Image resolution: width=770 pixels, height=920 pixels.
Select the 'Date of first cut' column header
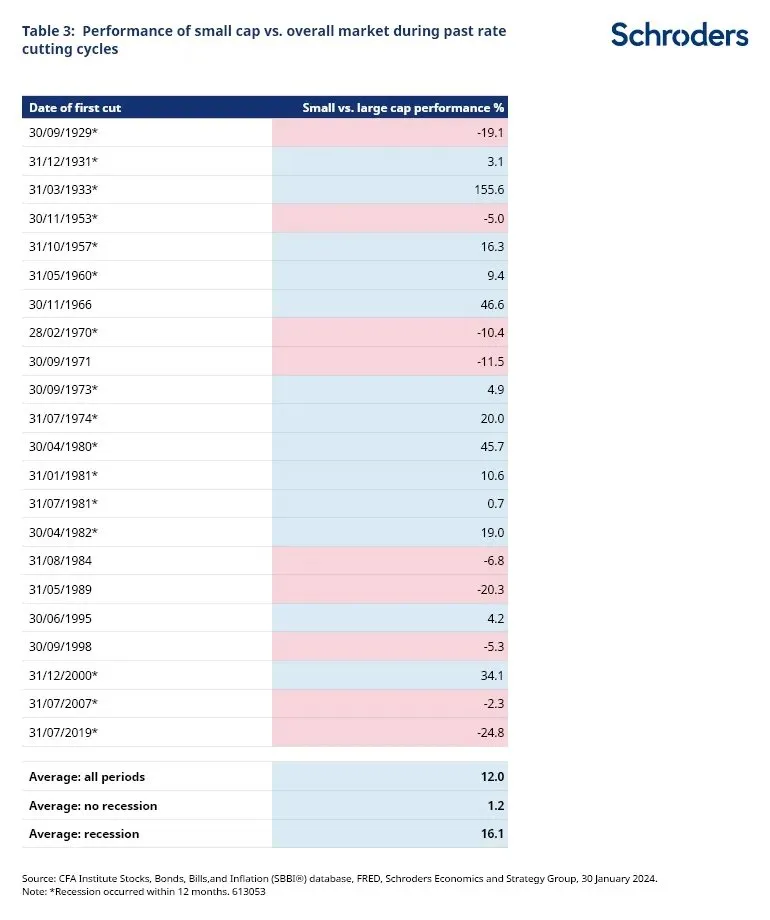76,107
